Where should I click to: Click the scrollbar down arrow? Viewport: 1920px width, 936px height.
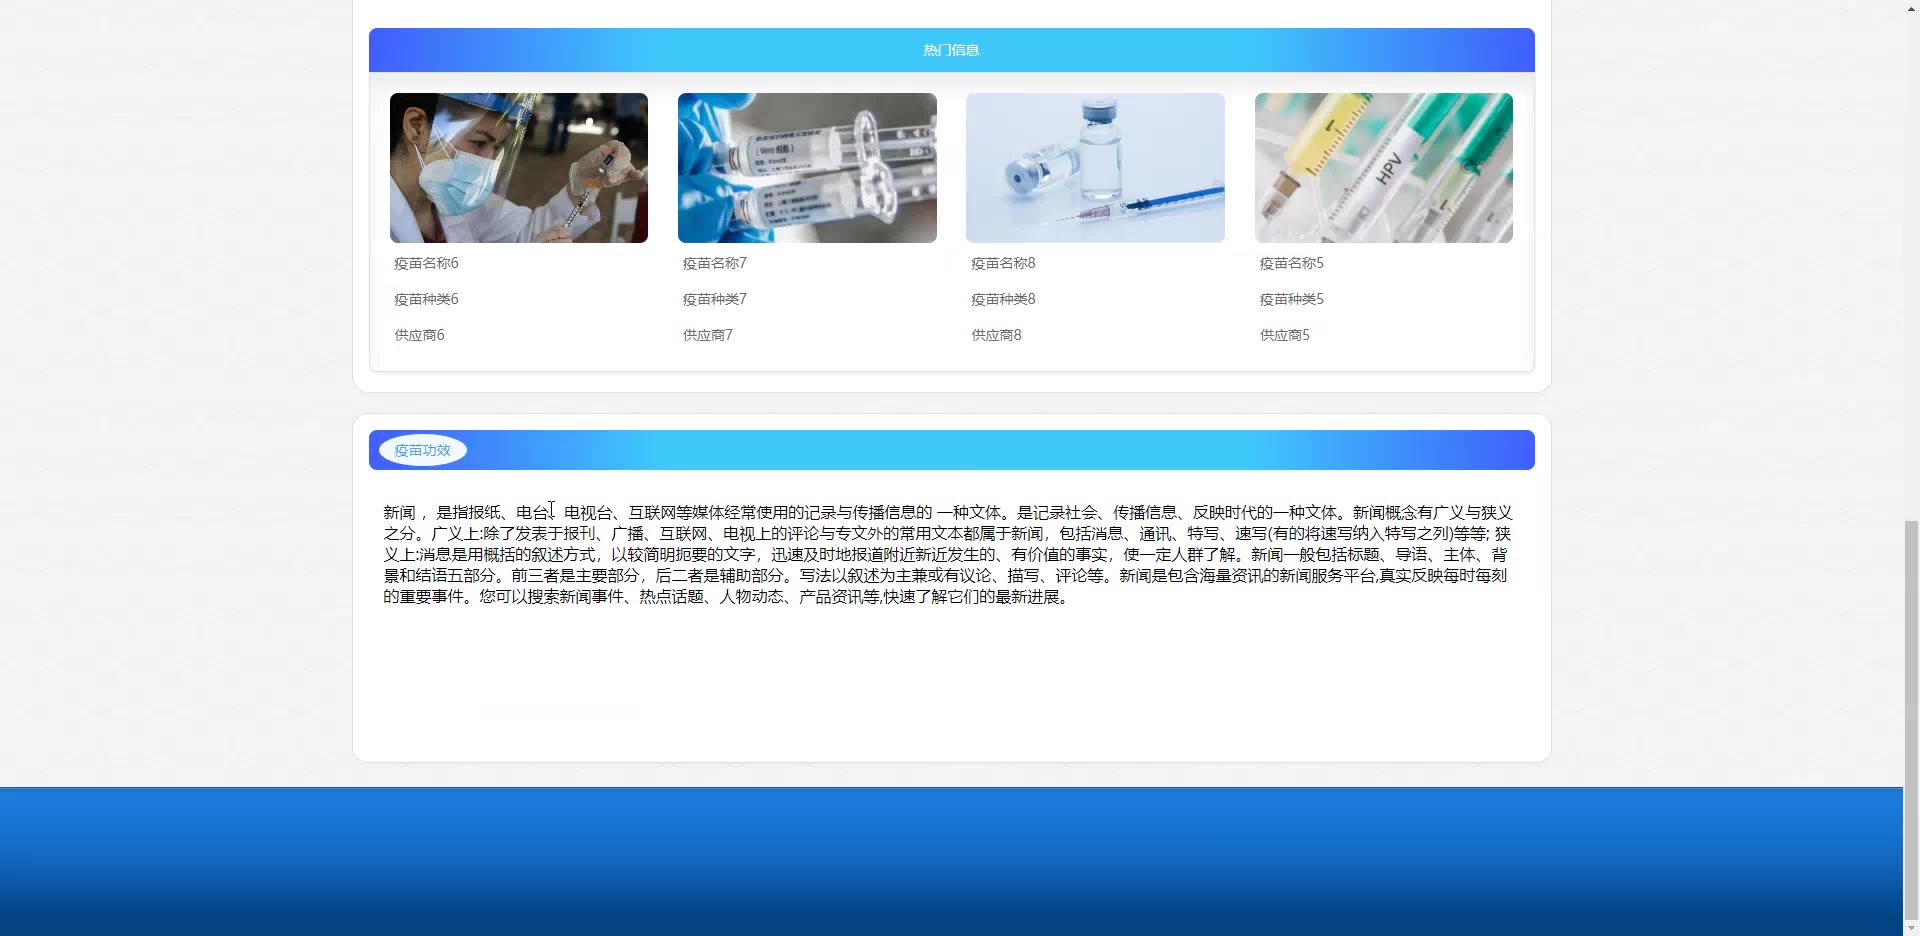[x=1911, y=927]
